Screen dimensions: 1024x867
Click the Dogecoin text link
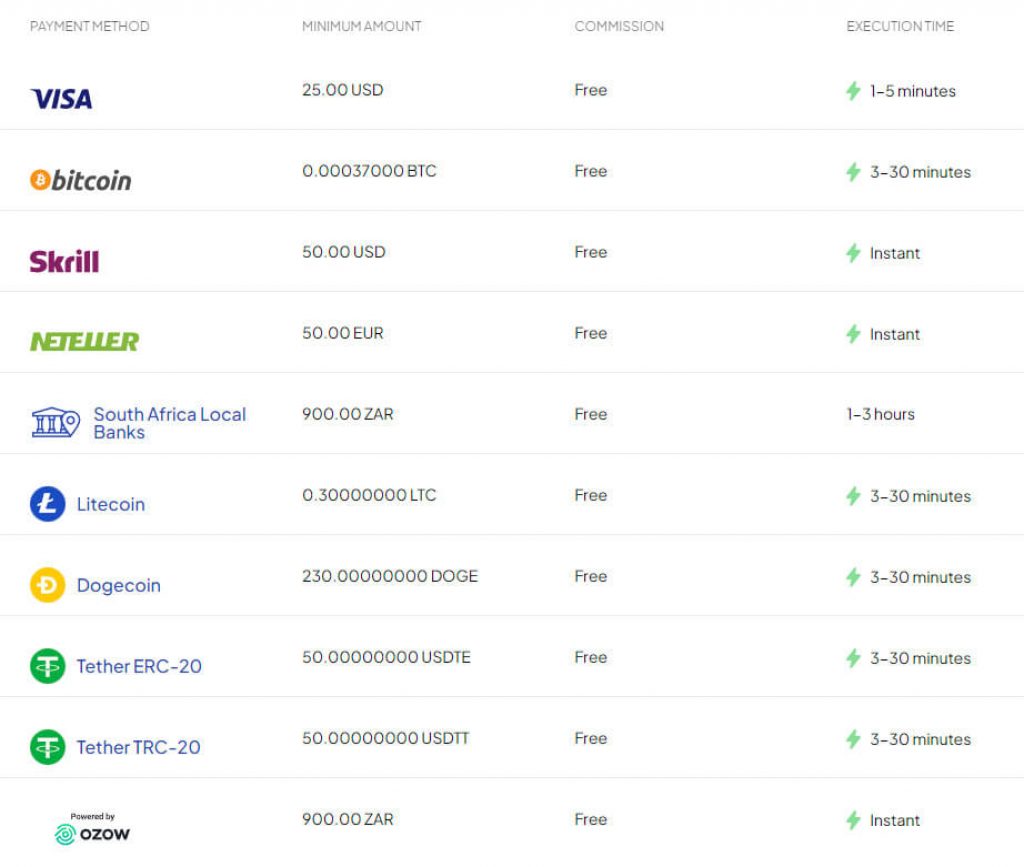point(118,585)
